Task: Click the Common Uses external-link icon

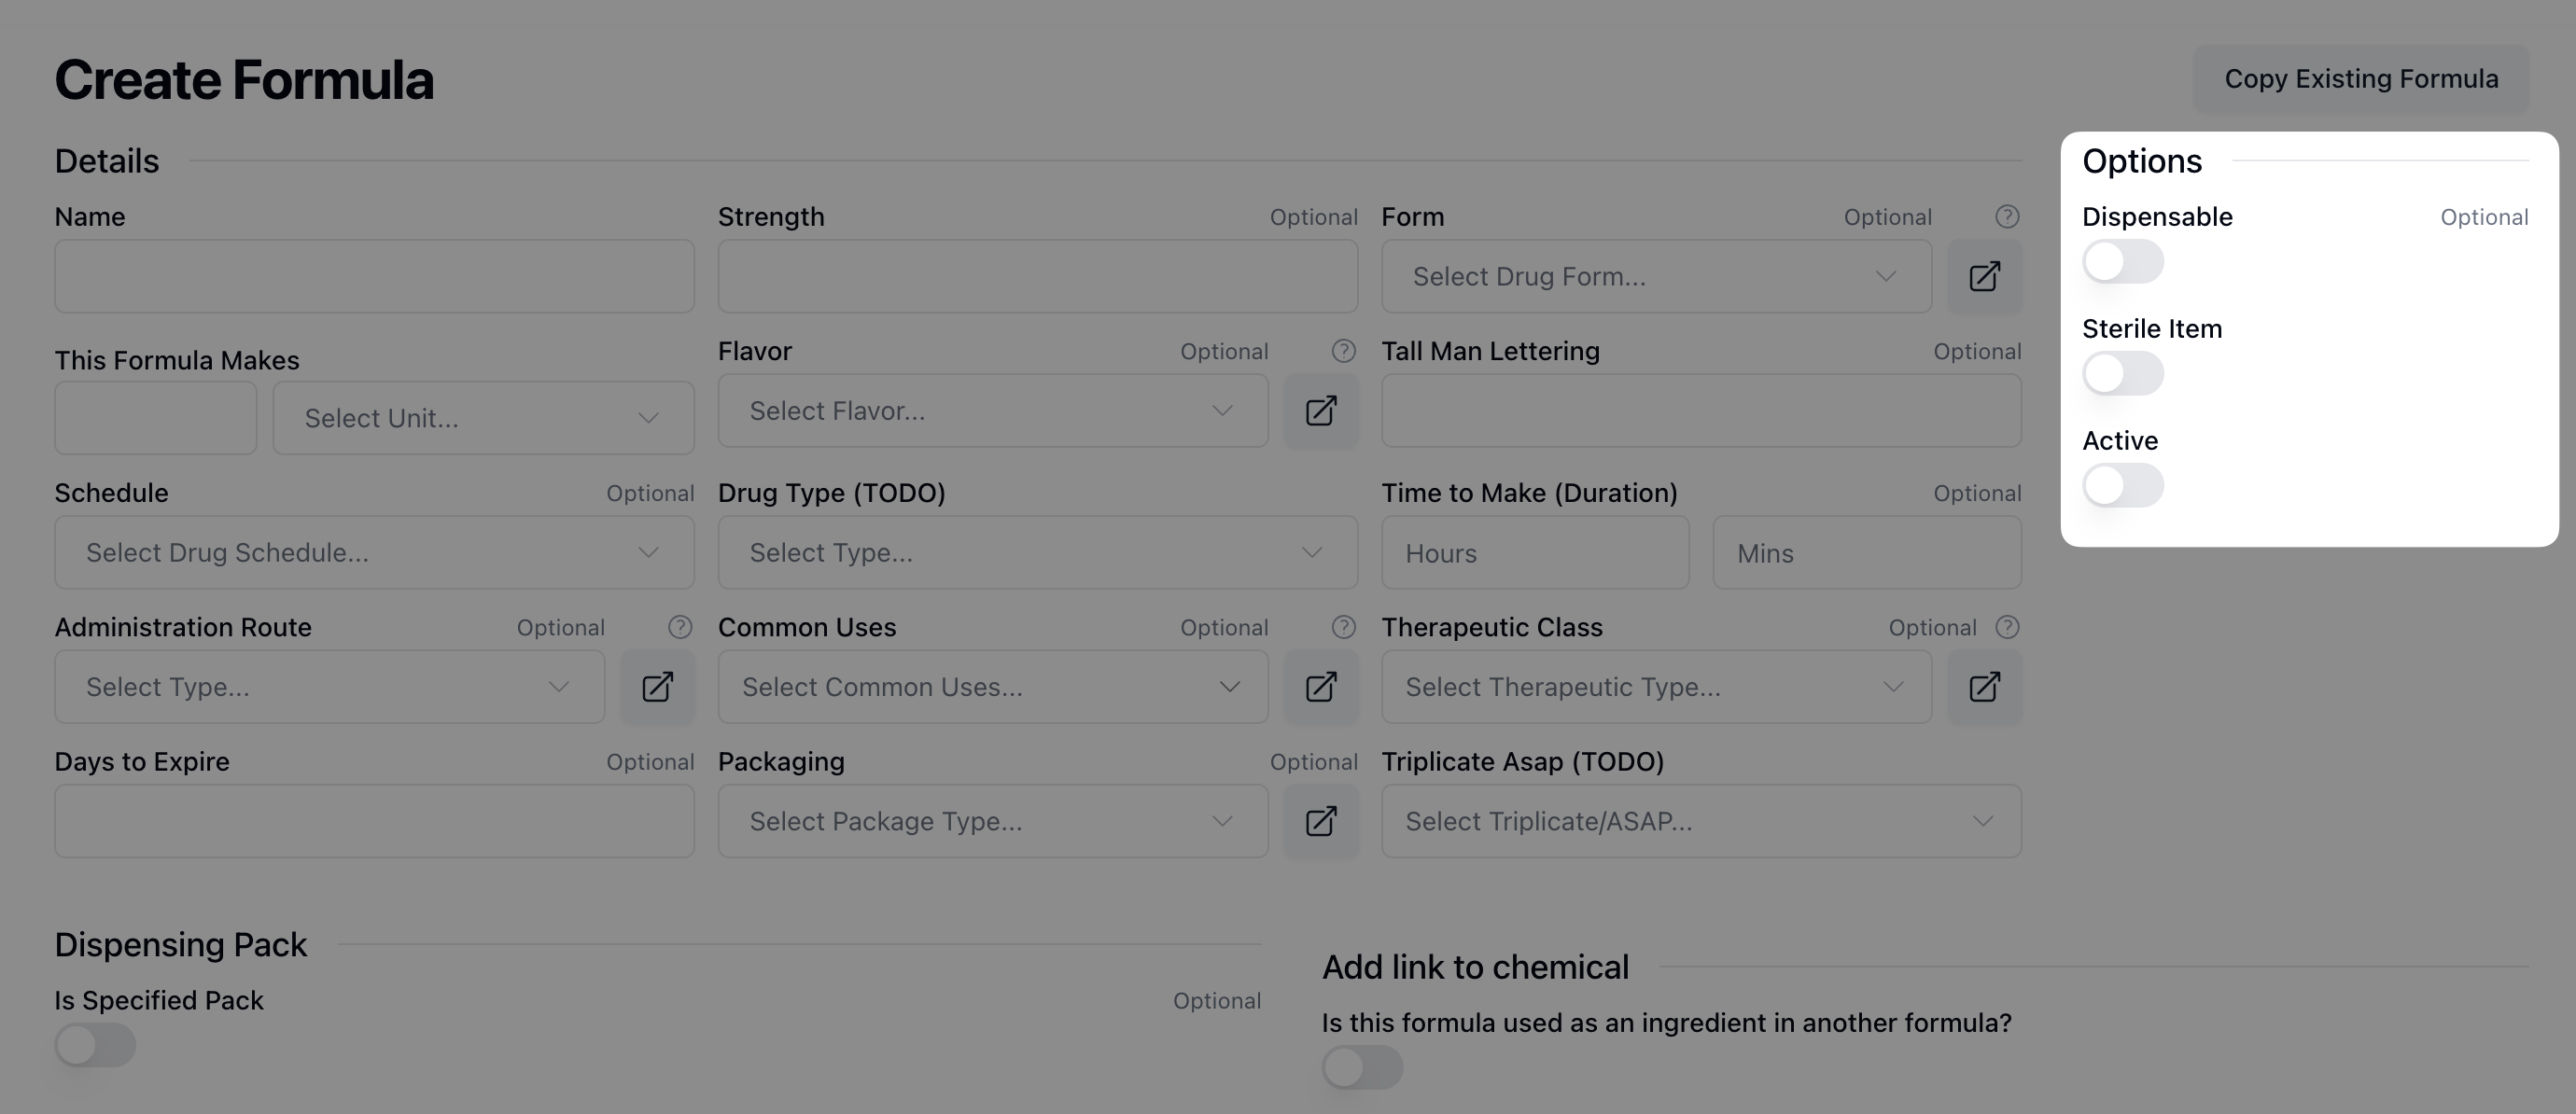Action: point(1320,687)
